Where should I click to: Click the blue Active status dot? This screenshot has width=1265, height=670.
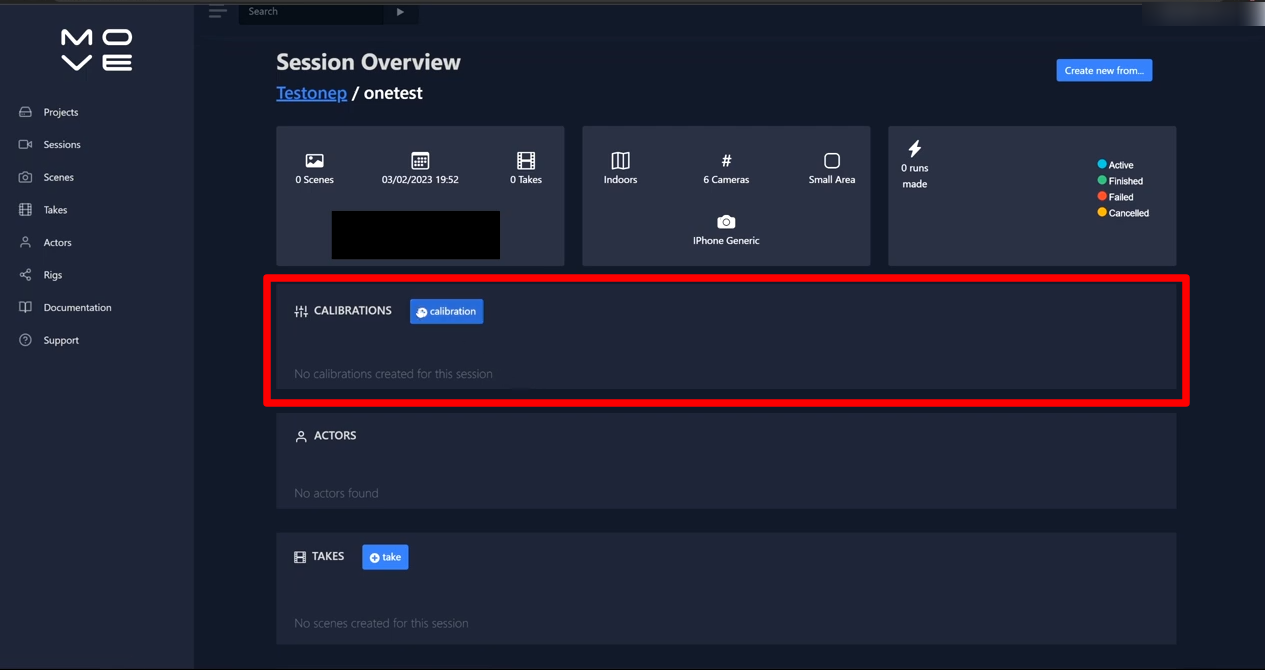tap(1102, 164)
